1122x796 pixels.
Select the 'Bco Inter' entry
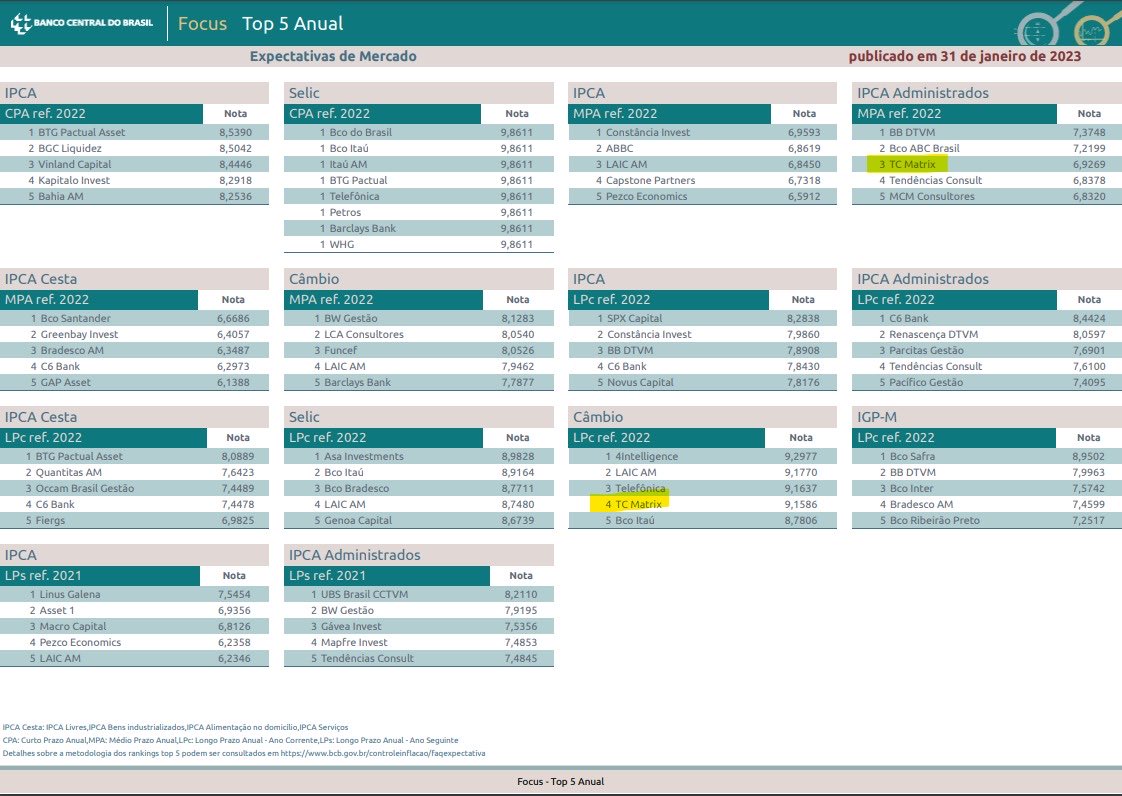(x=911, y=488)
